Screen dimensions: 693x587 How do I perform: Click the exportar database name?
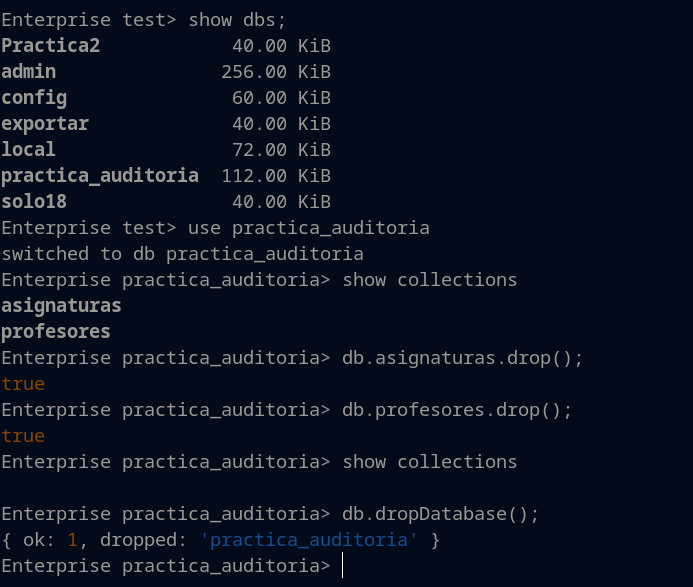(45, 124)
